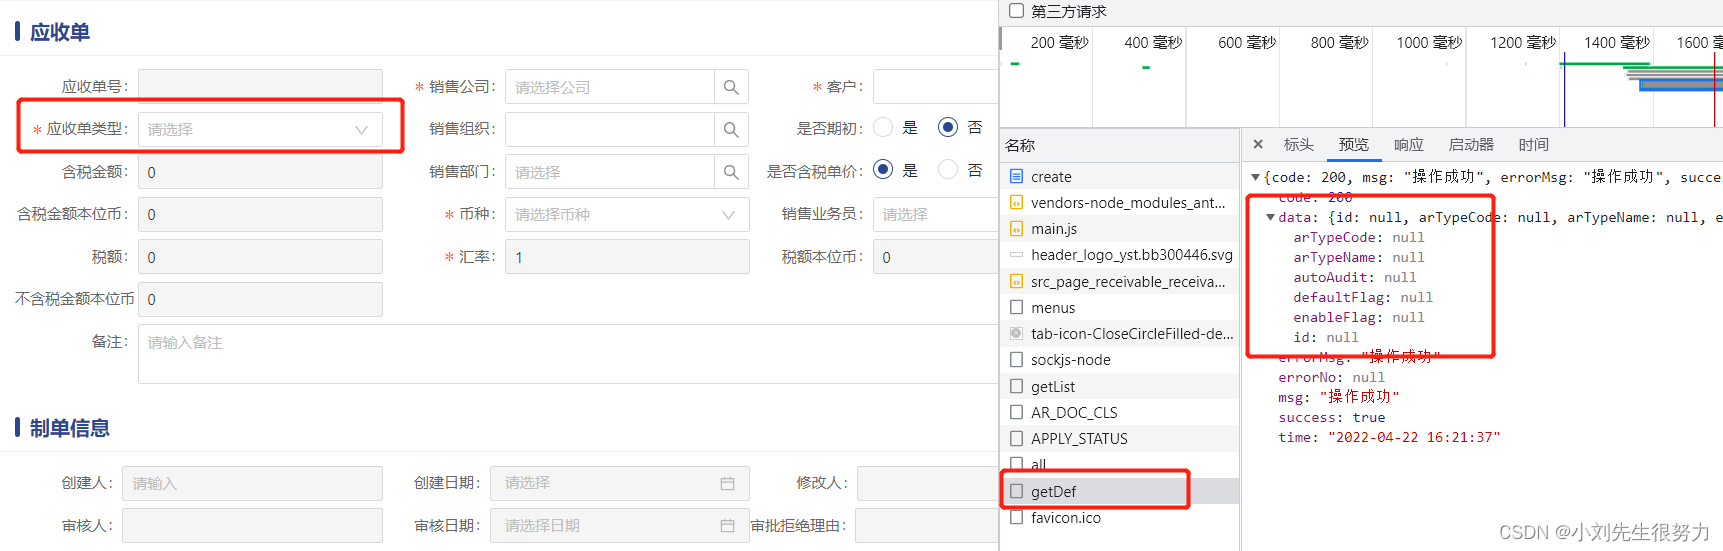Screen dimensions: 1723x551
Task: Open calendar icon in 审核日期 field
Action: [x=727, y=525]
